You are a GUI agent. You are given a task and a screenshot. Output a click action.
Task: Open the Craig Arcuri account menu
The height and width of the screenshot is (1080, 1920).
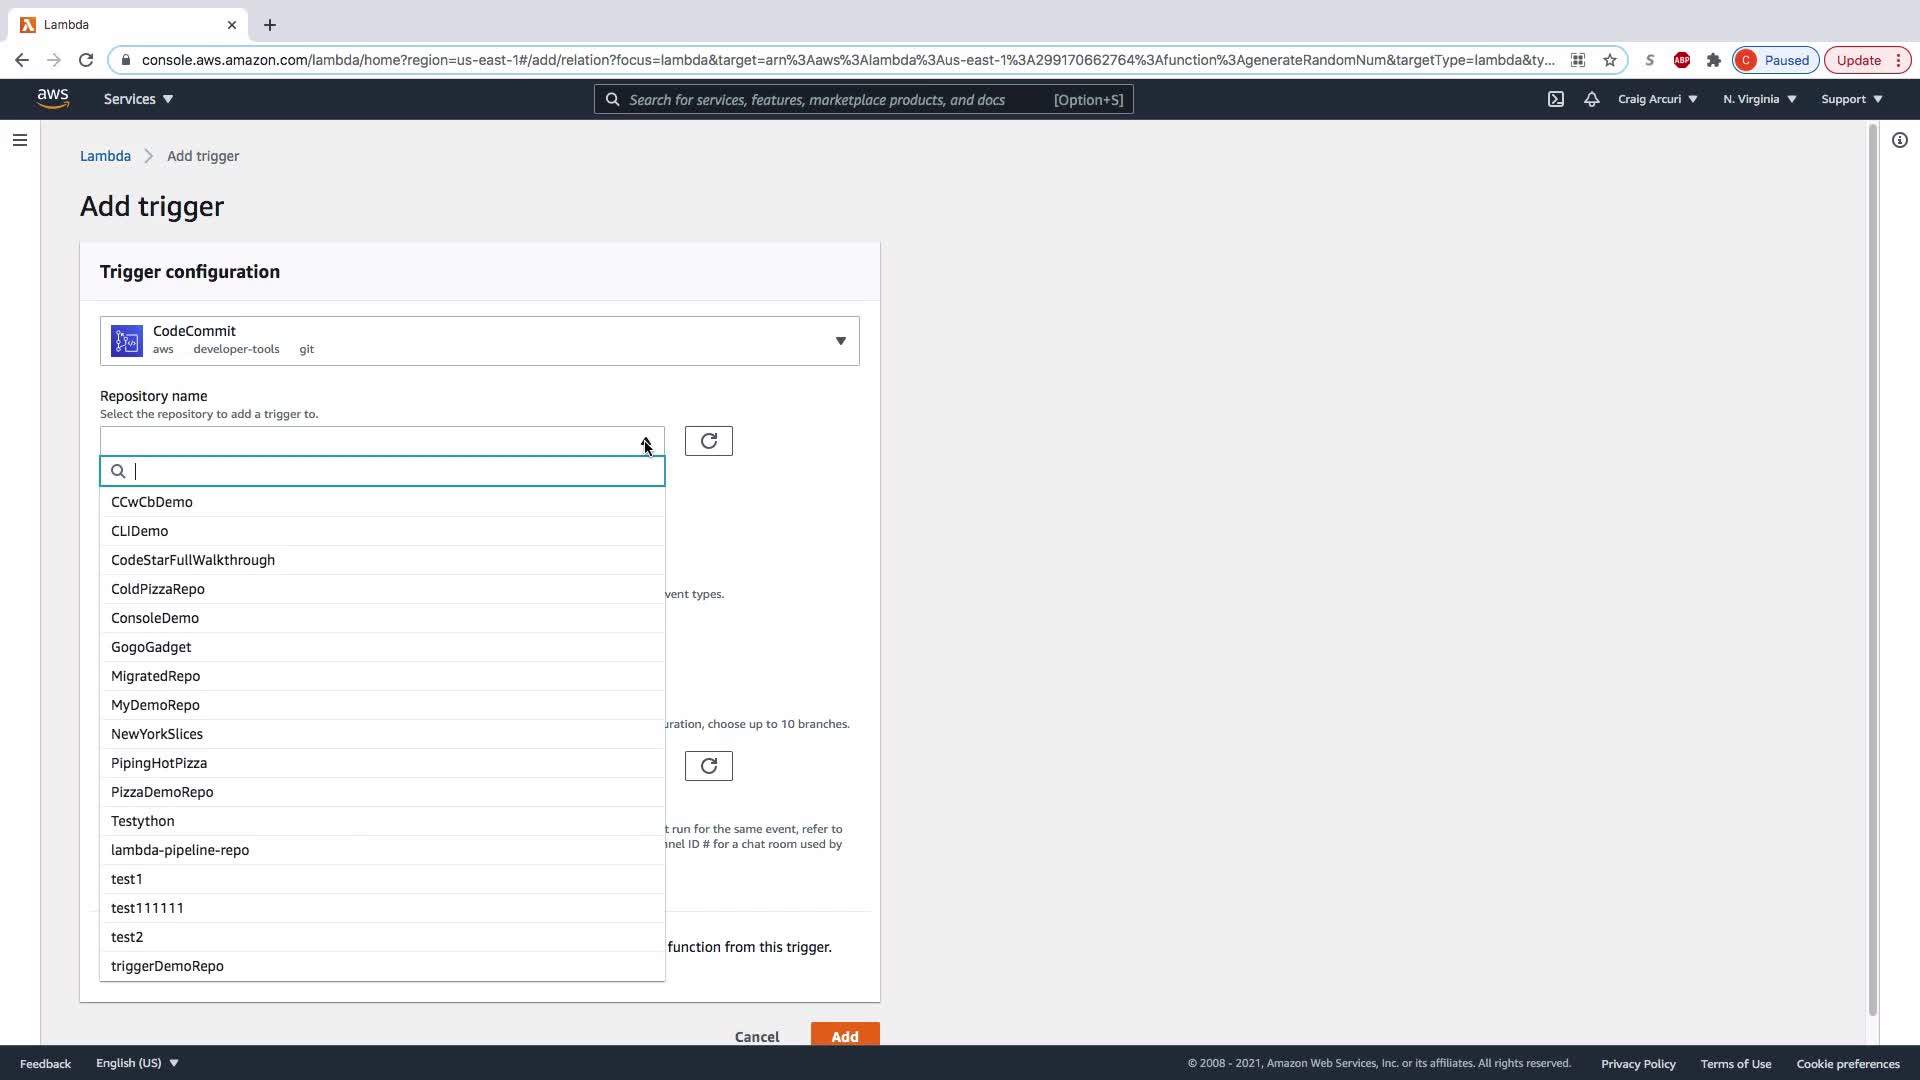click(x=1657, y=99)
